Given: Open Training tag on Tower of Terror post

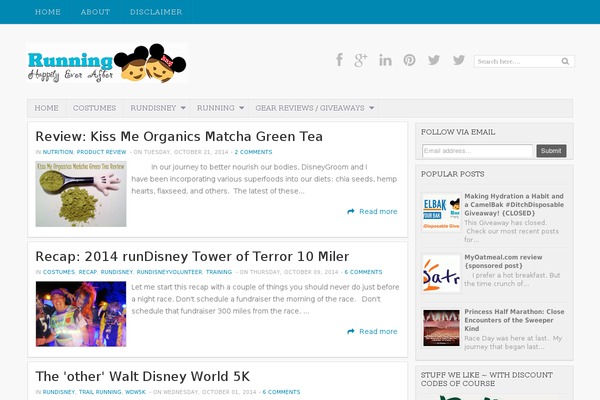Looking at the screenshot, I should pos(219,272).
